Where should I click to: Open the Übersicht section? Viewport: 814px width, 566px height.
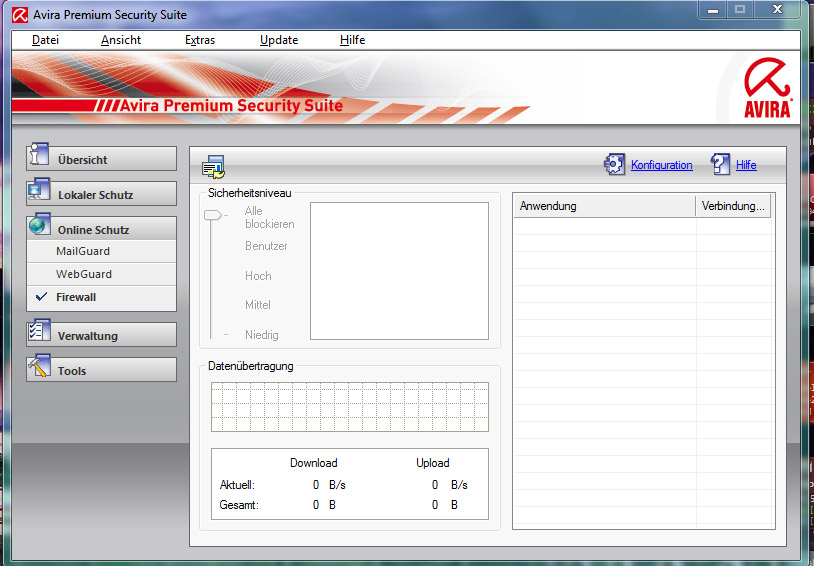(102, 158)
